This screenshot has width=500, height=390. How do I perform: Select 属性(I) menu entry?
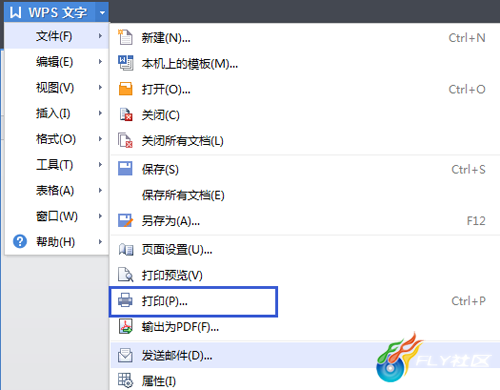(305, 381)
